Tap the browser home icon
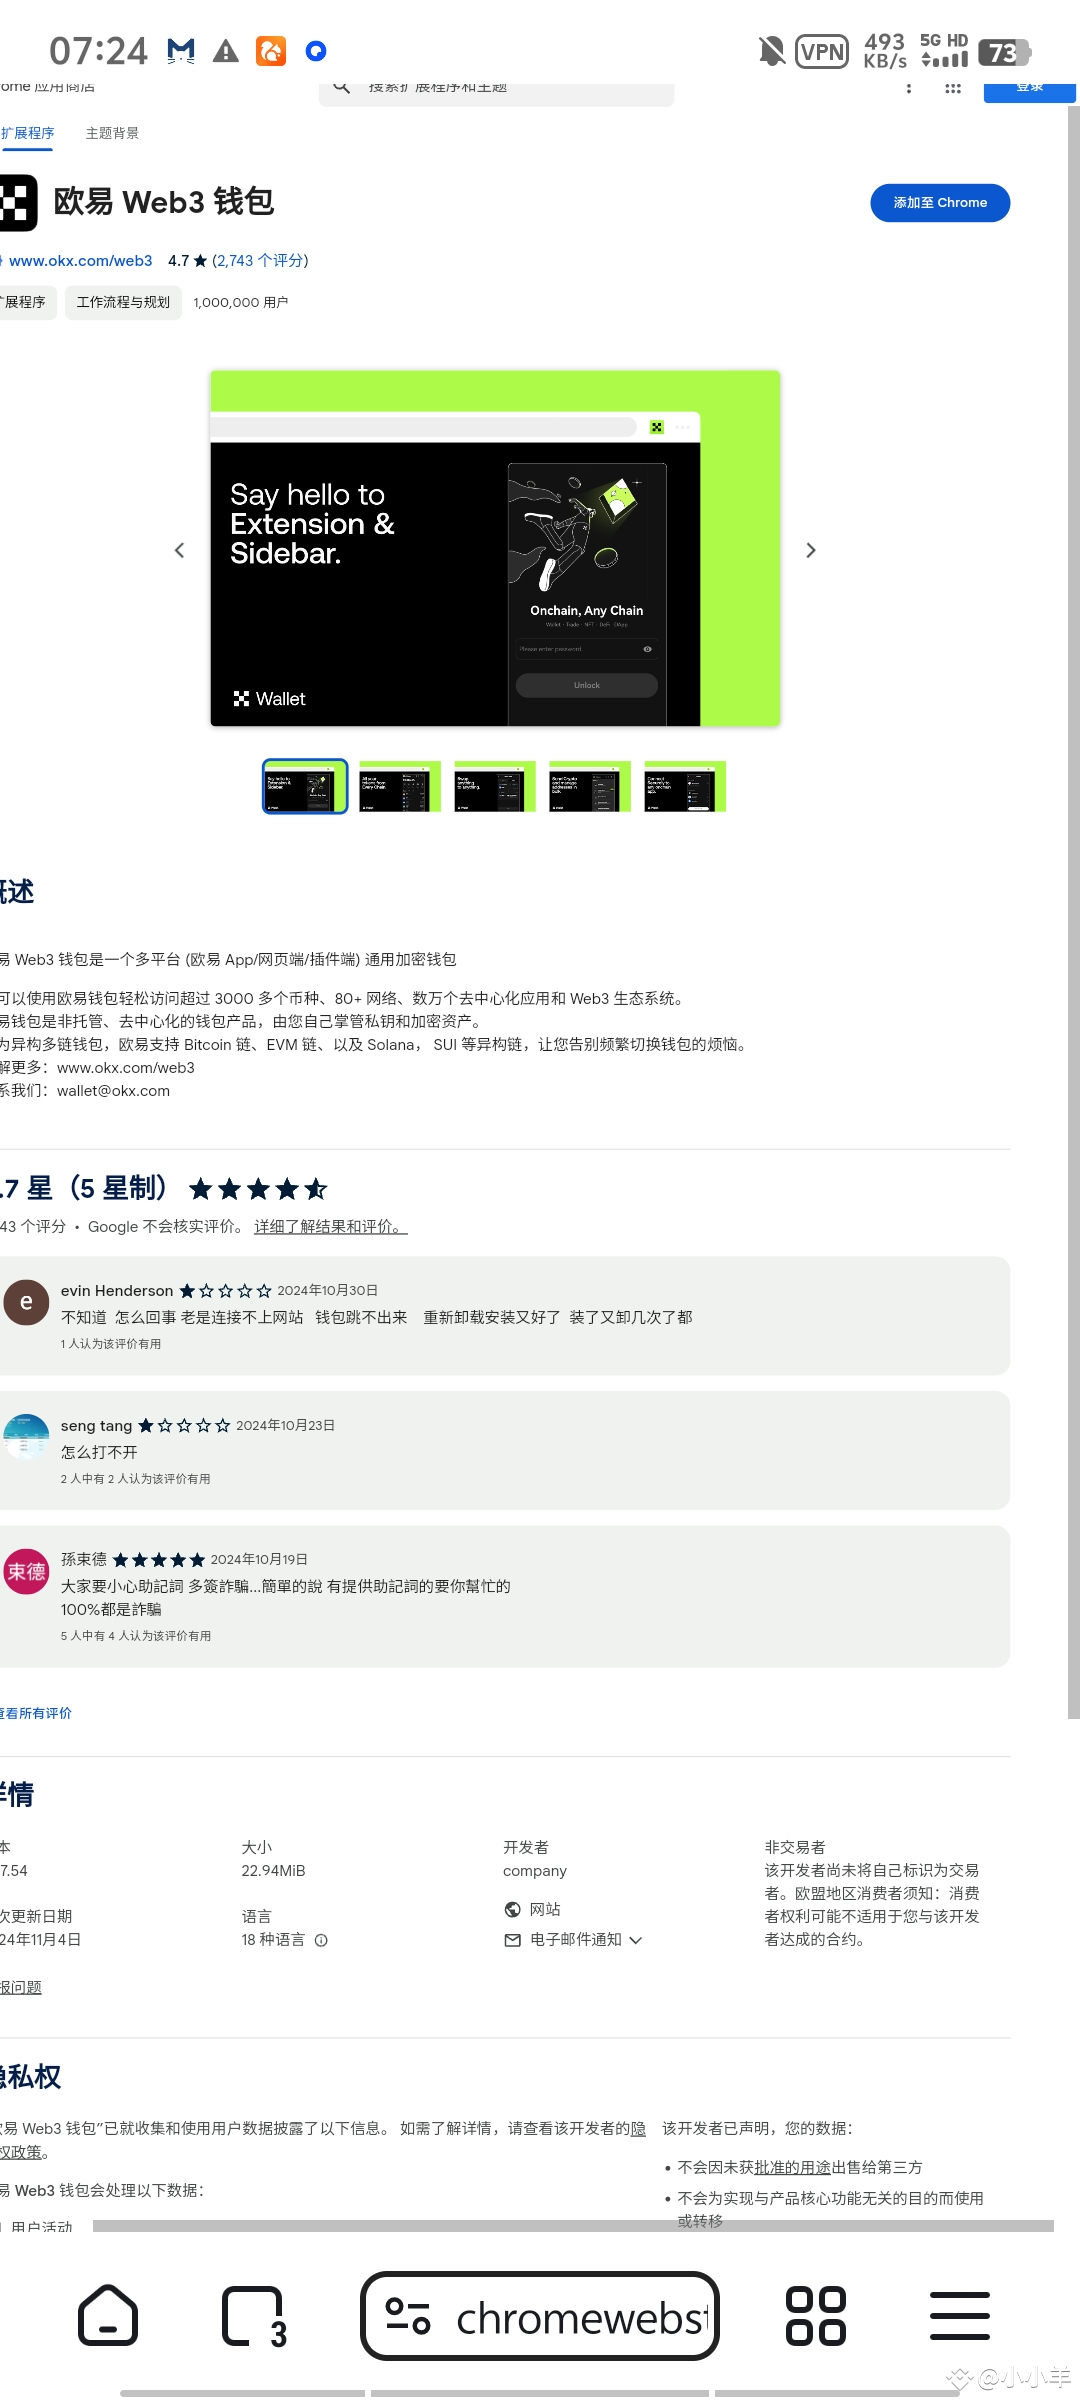 tap(108, 2316)
